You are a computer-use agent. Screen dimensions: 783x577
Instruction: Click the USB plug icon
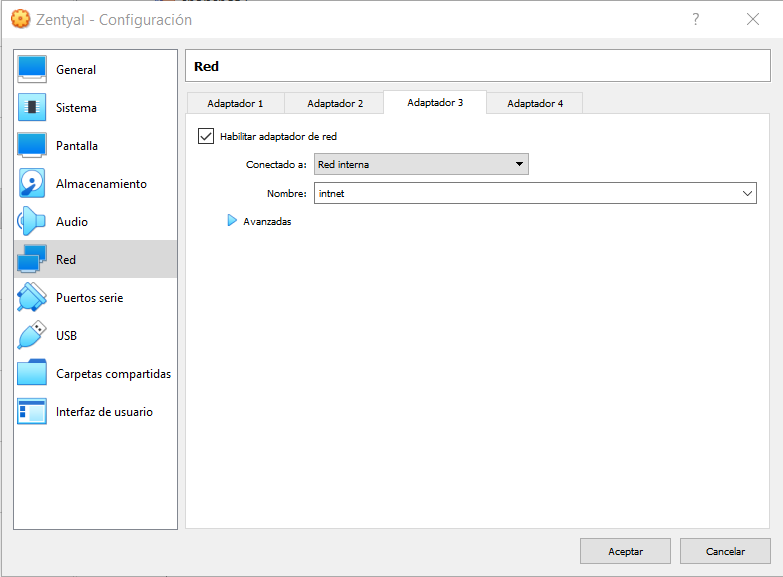pyautogui.click(x=32, y=335)
